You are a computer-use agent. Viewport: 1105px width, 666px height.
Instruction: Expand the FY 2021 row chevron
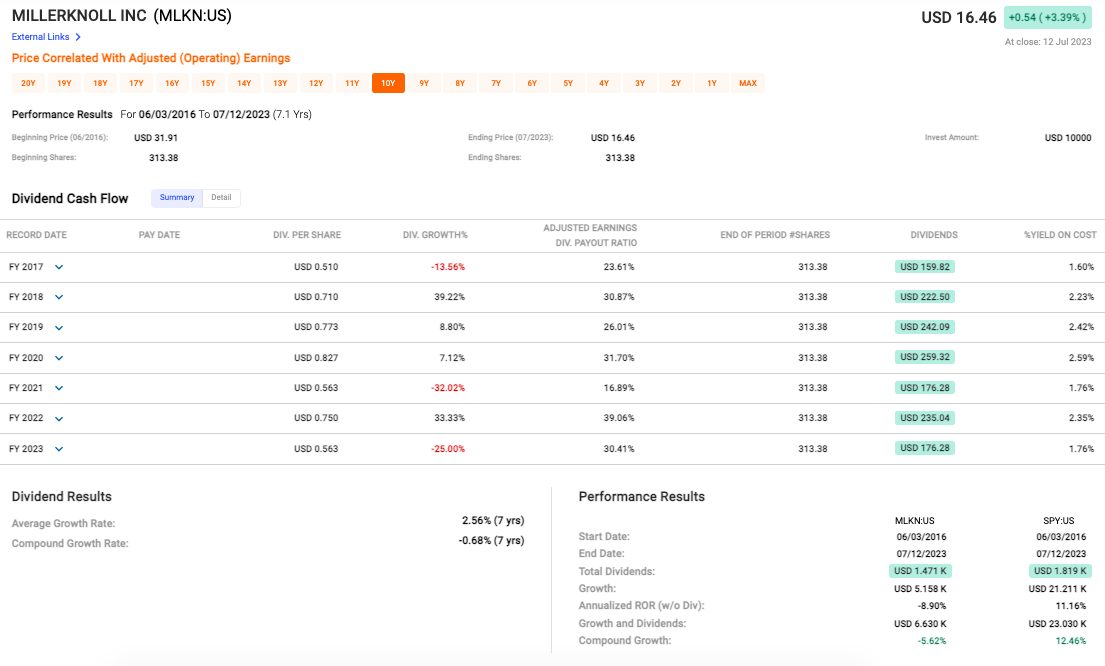point(59,388)
